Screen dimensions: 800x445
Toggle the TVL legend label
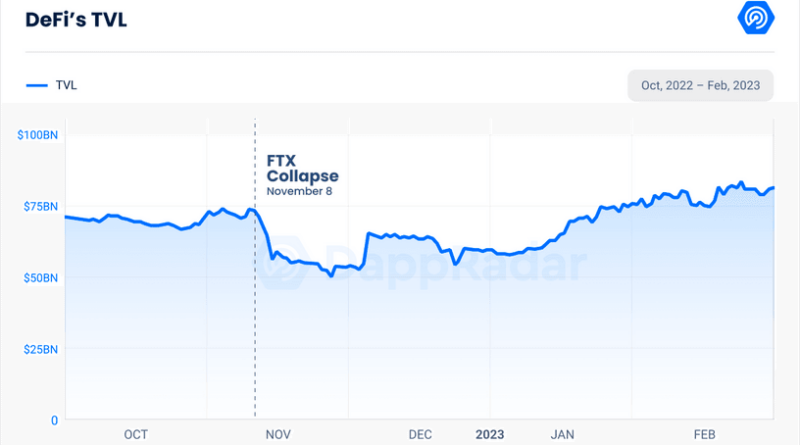point(65,85)
